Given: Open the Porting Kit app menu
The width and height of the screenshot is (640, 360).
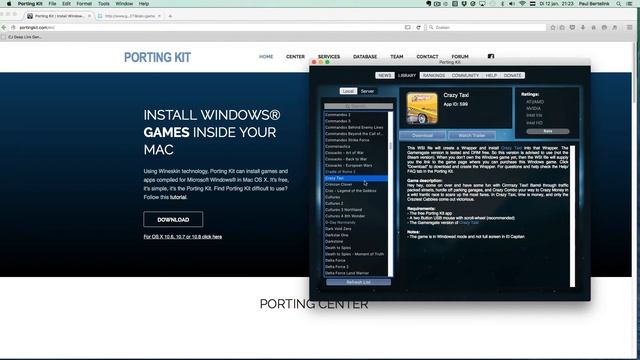Looking at the screenshot, I should 30,4.
